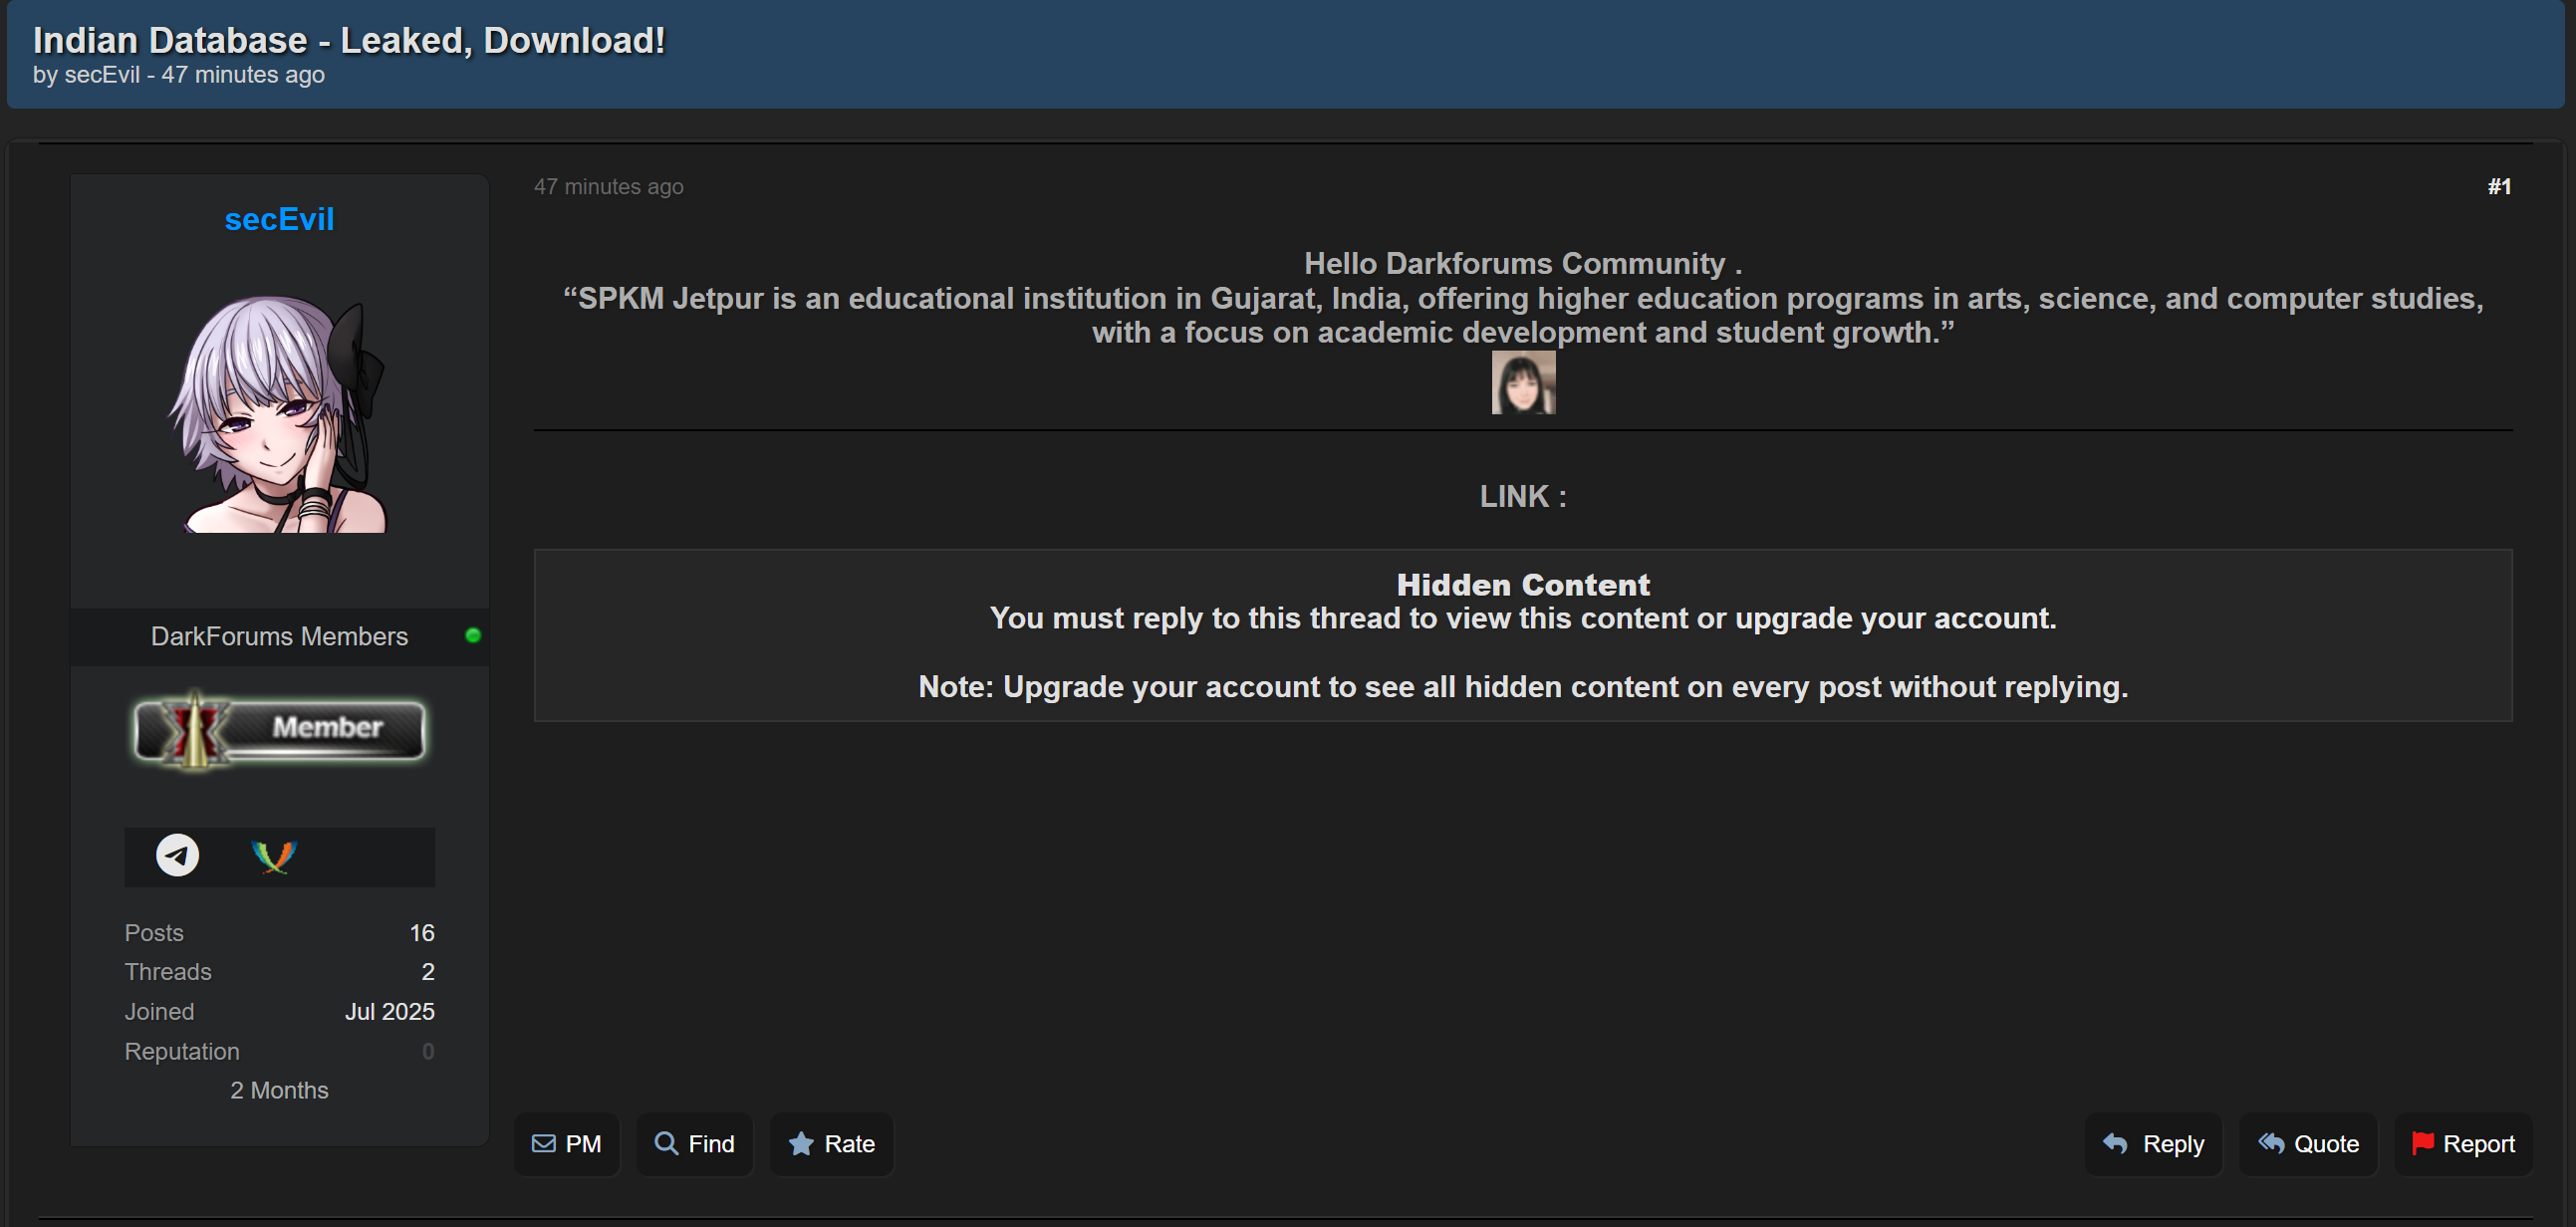Viewport: 2576px width, 1227px height.
Task: Click the Member rank badge
Action: coord(279,730)
